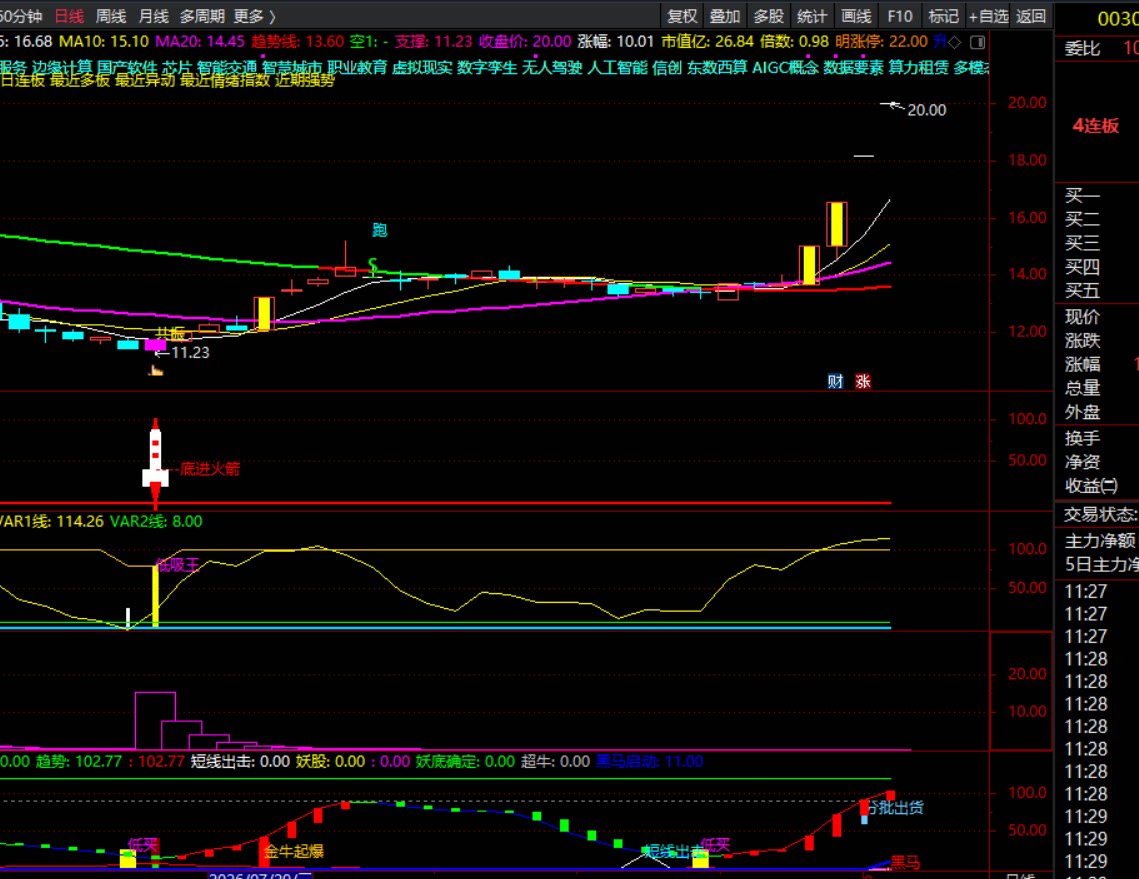Viewport: 1139px width, 879px height.
Task: Click the 标记 mark button
Action: click(943, 16)
